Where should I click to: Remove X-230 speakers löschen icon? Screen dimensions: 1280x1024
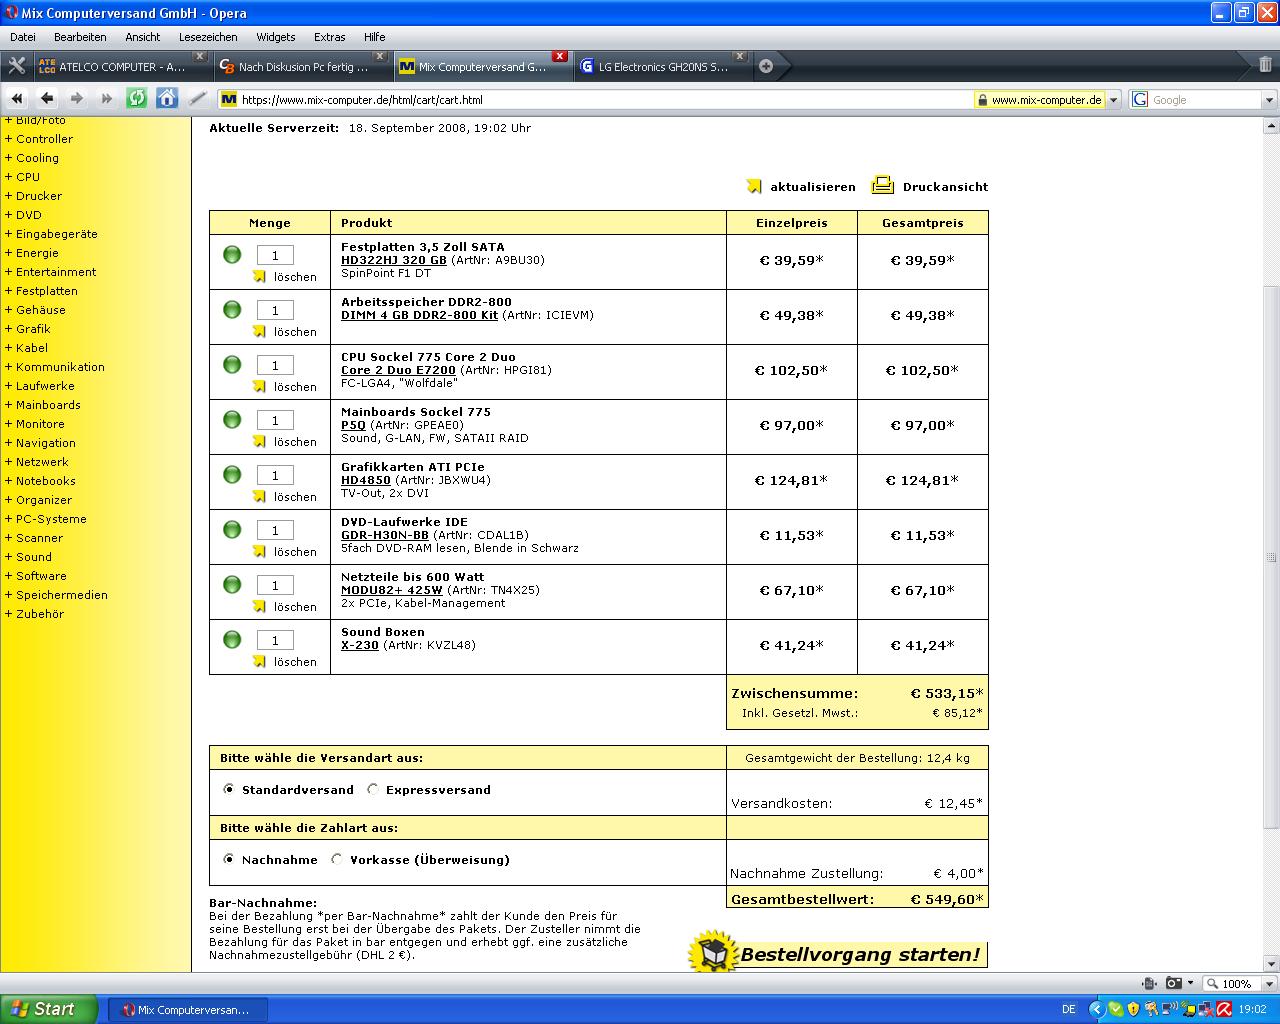260,661
